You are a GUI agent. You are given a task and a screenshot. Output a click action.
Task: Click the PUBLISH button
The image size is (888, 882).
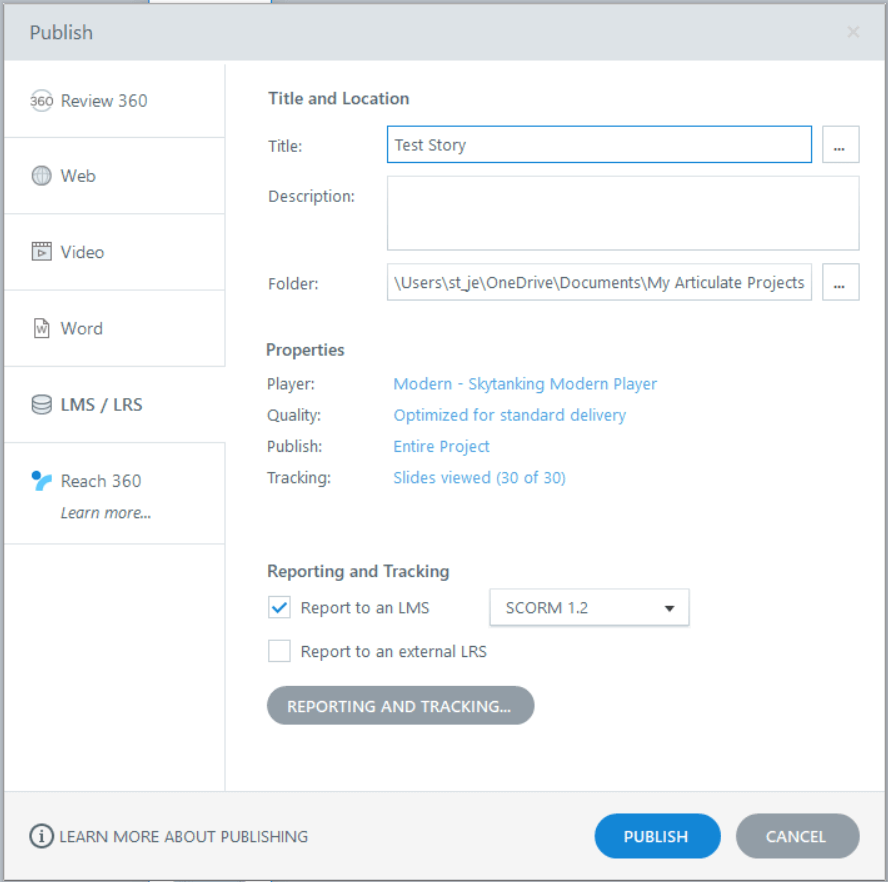tap(657, 836)
